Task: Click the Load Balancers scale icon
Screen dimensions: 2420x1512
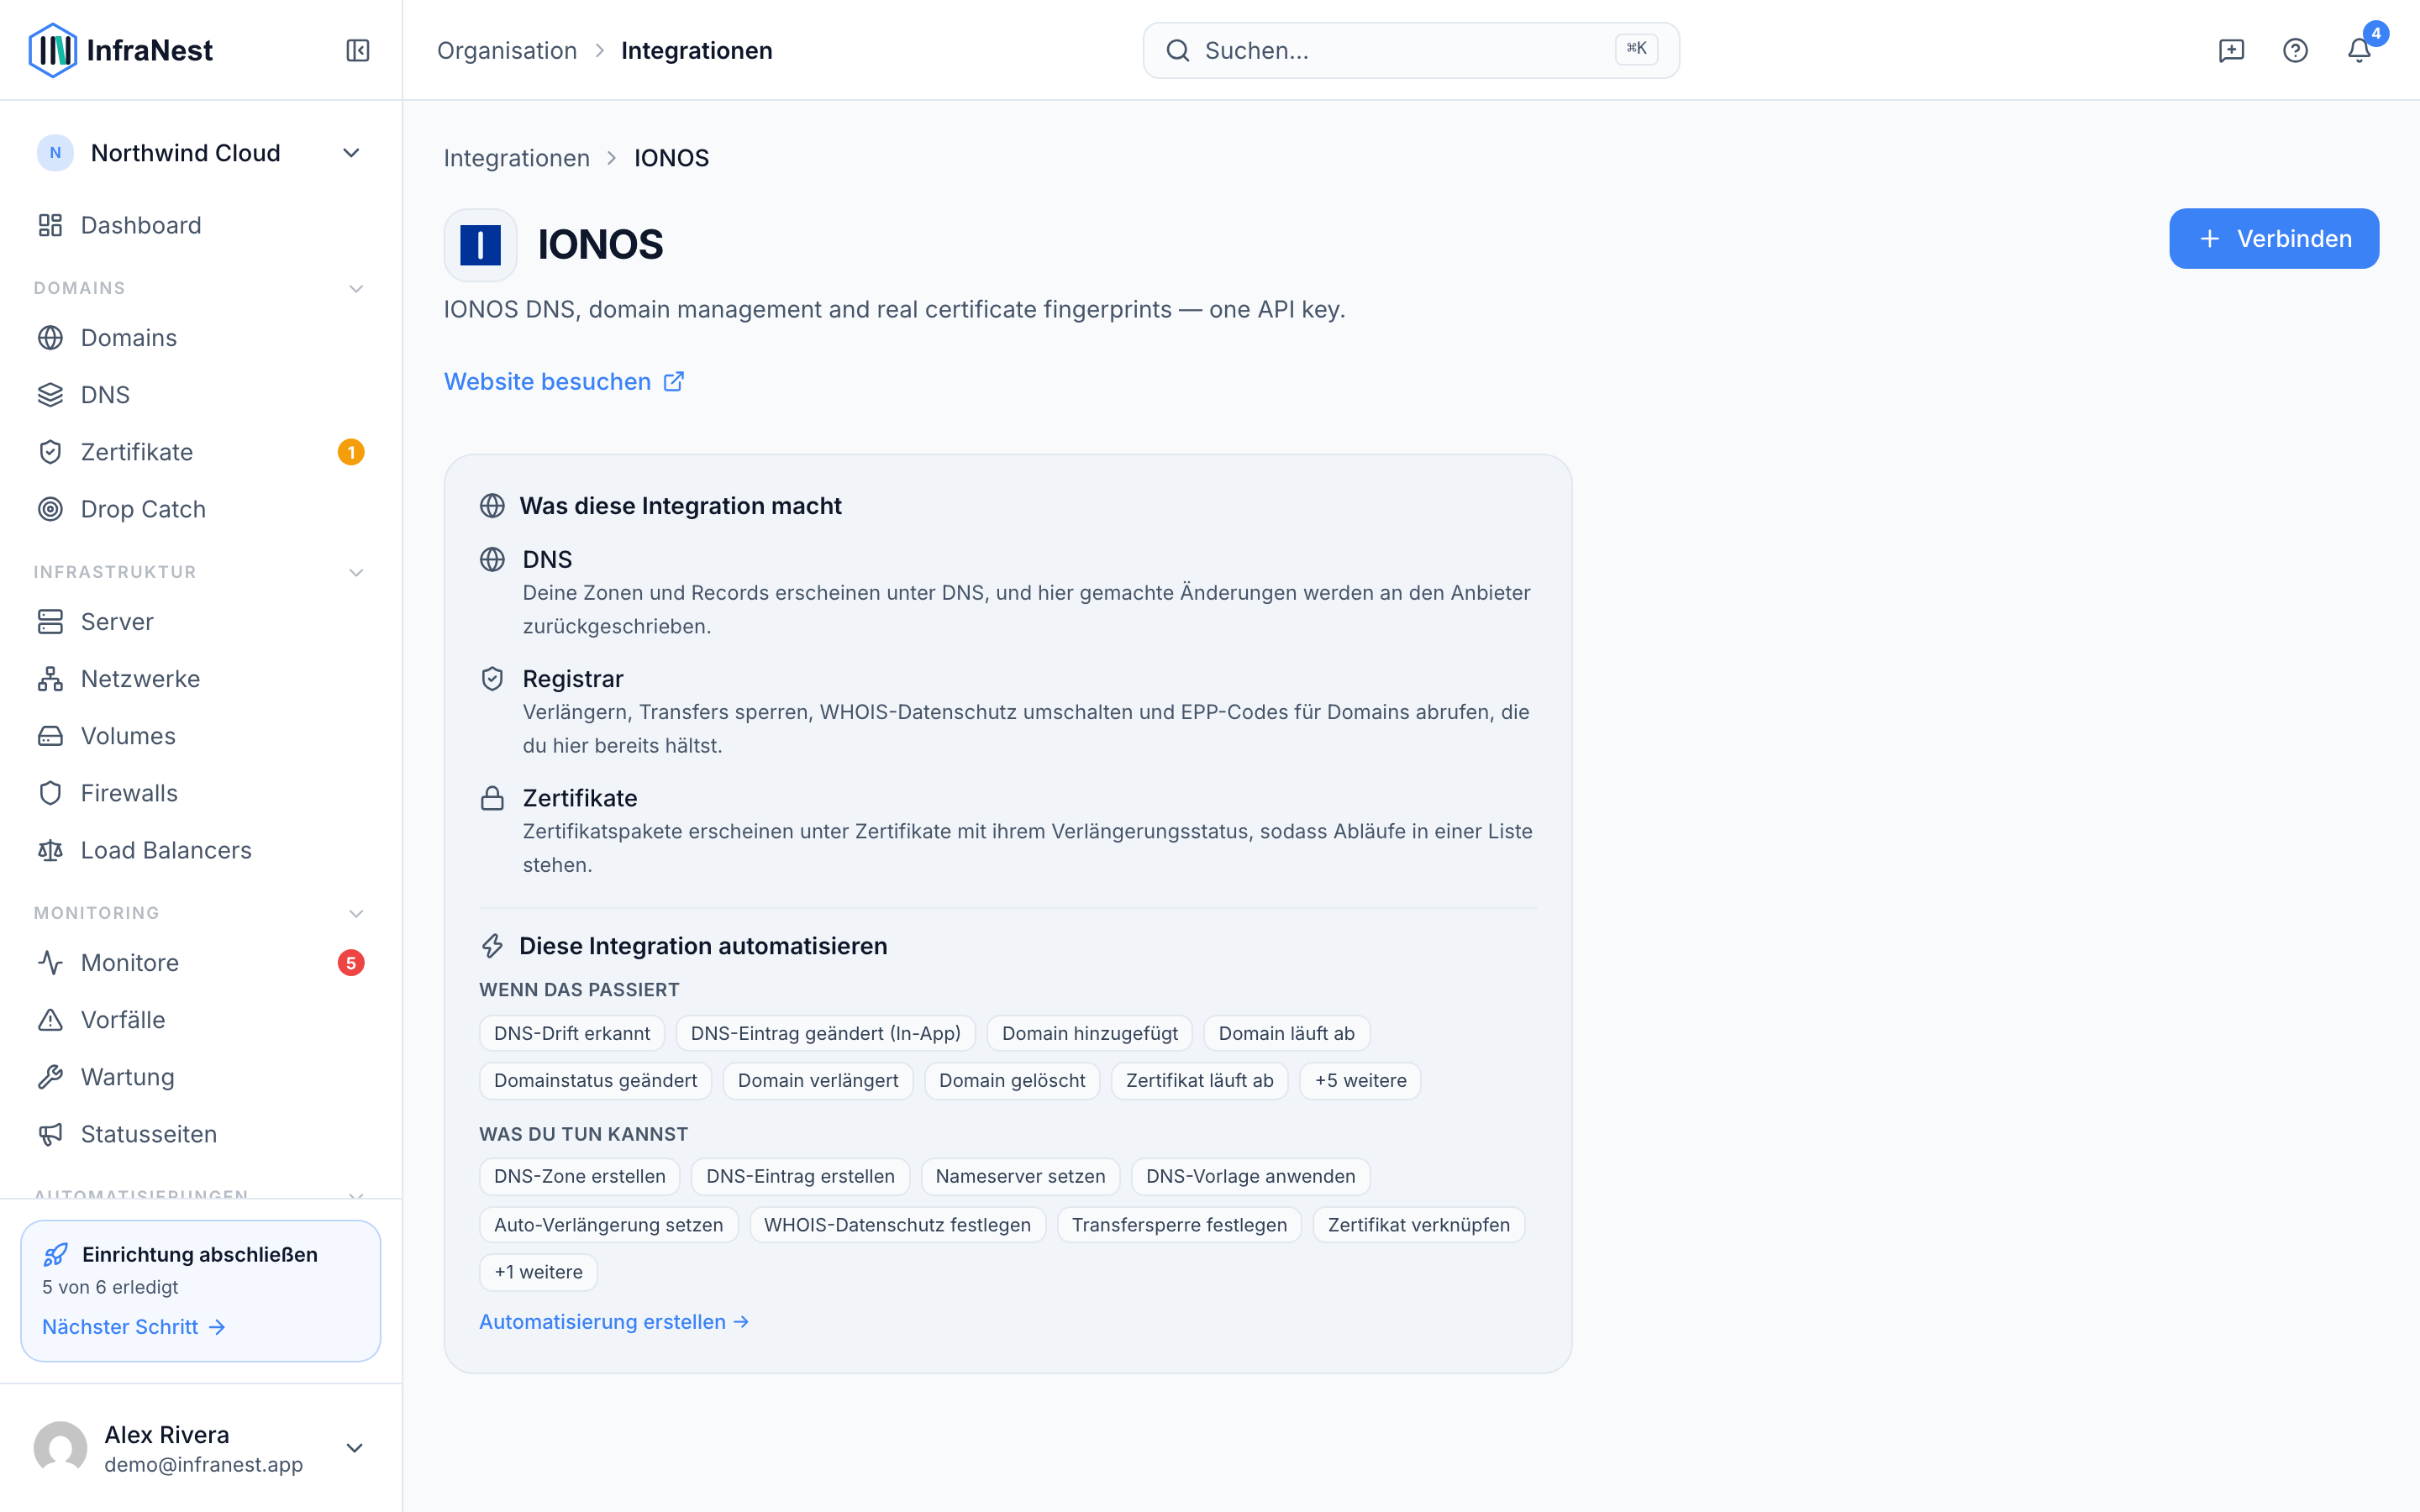Action: (x=50, y=850)
